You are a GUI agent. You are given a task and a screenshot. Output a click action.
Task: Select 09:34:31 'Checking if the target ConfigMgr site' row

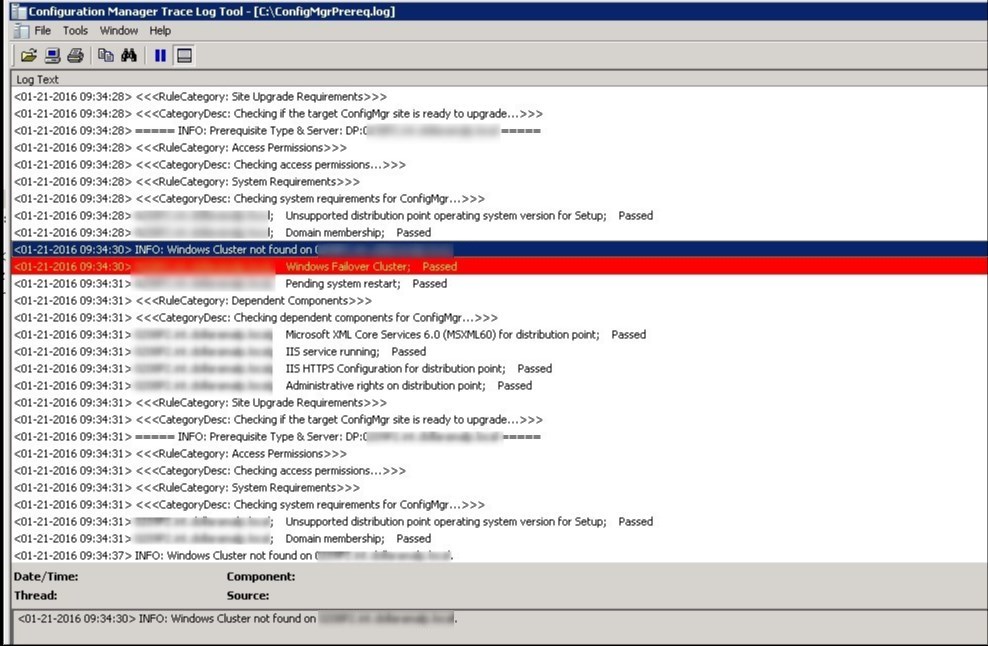(499, 420)
